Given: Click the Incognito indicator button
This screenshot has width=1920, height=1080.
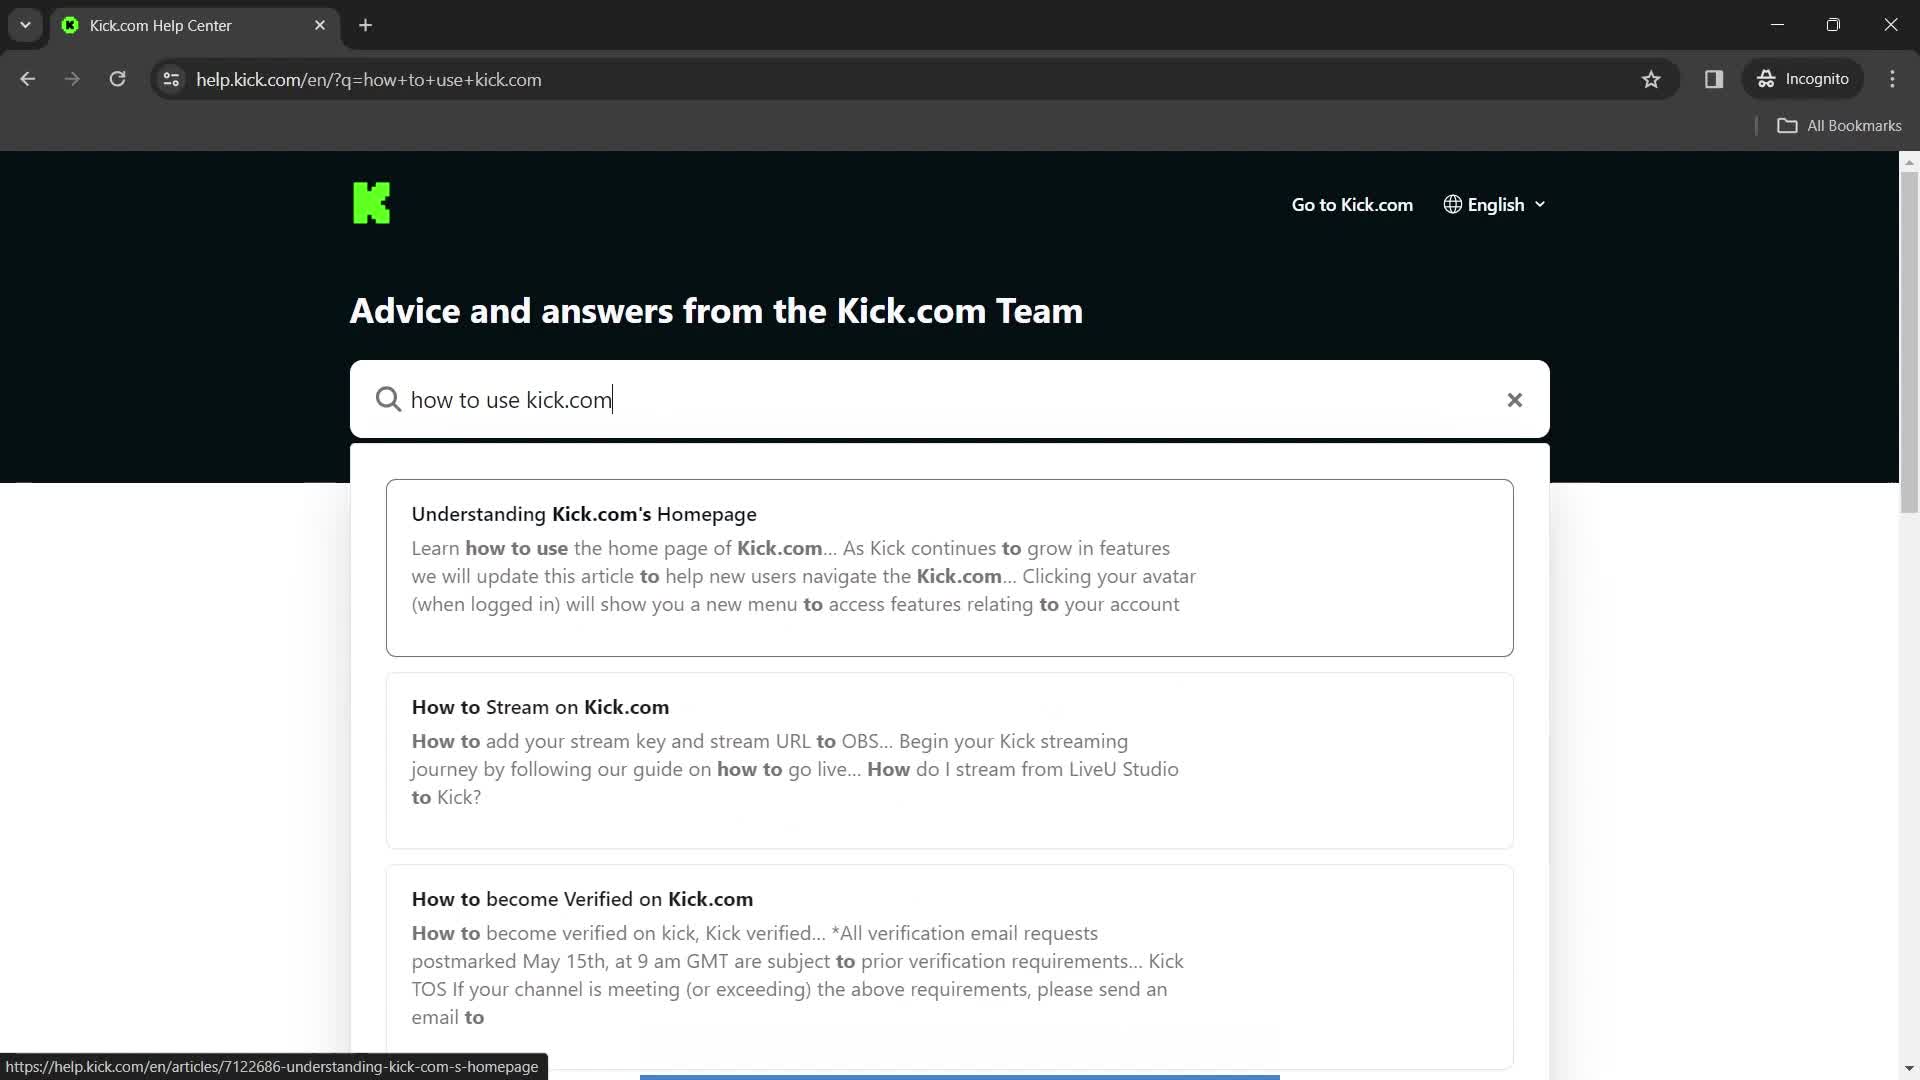Looking at the screenshot, I should pyautogui.click(x=1803, y=79).
